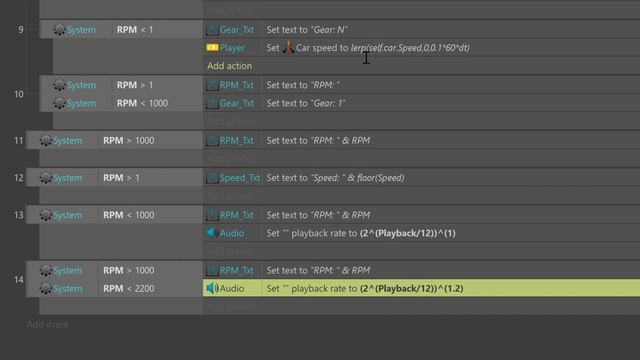The image size is (640, 360).
Task: Click event number 9 in margin
Action: (21, 30)
